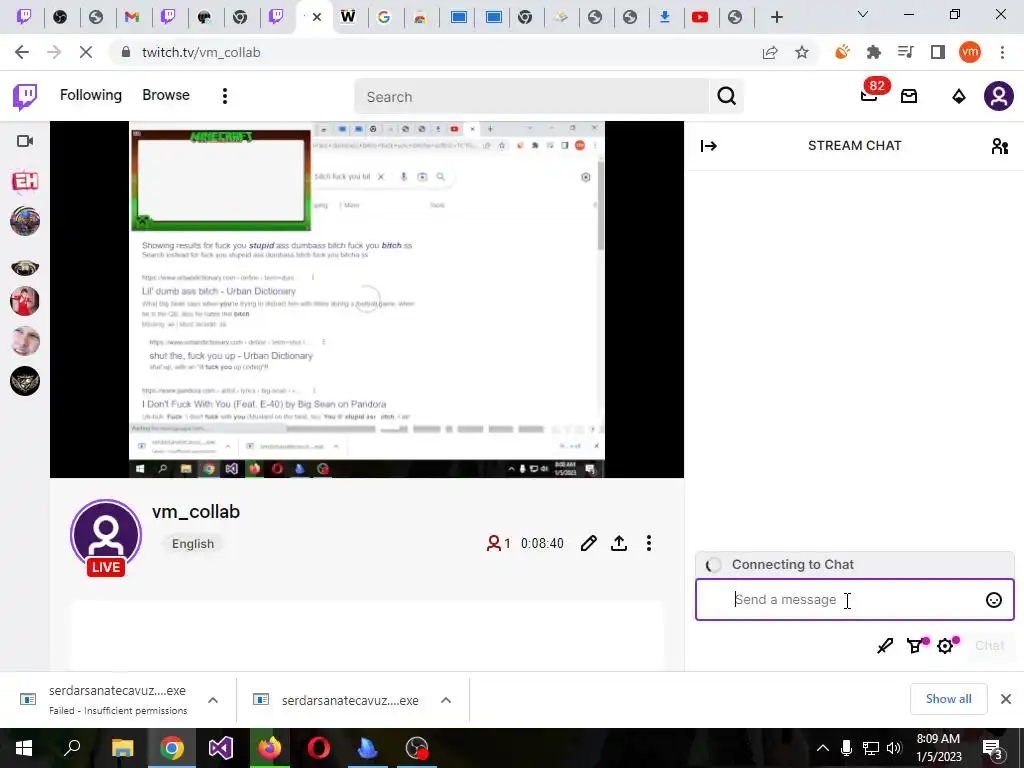Open Opera from taskbar
The height and width of the screenshot is (768, 1024).
click(x=319, y=748)
